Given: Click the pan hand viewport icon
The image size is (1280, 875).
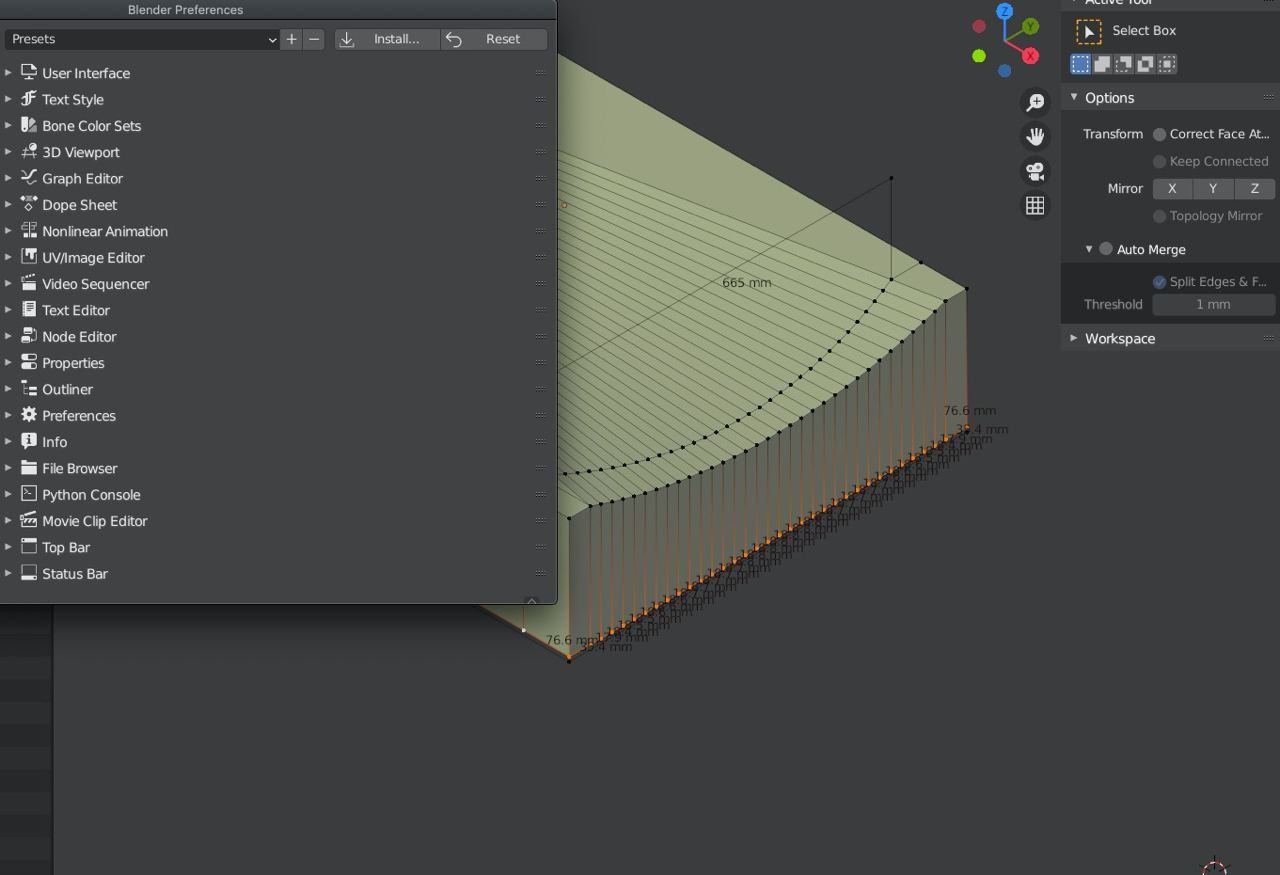Looking at the screenshot, I should [1035, 136].
